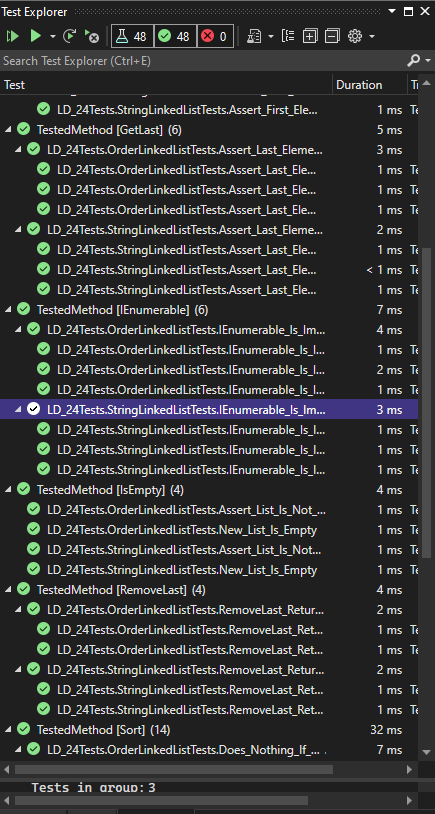
Task: Select StringLinkedListTests.New_List_Is_Empty test
Action: [182, 569]
